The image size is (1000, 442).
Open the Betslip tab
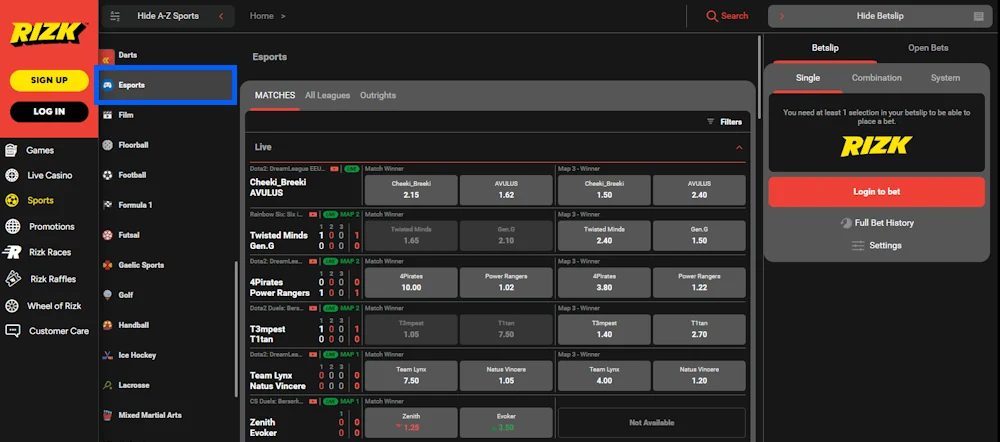pyautogui.click(x=825, y=48)
